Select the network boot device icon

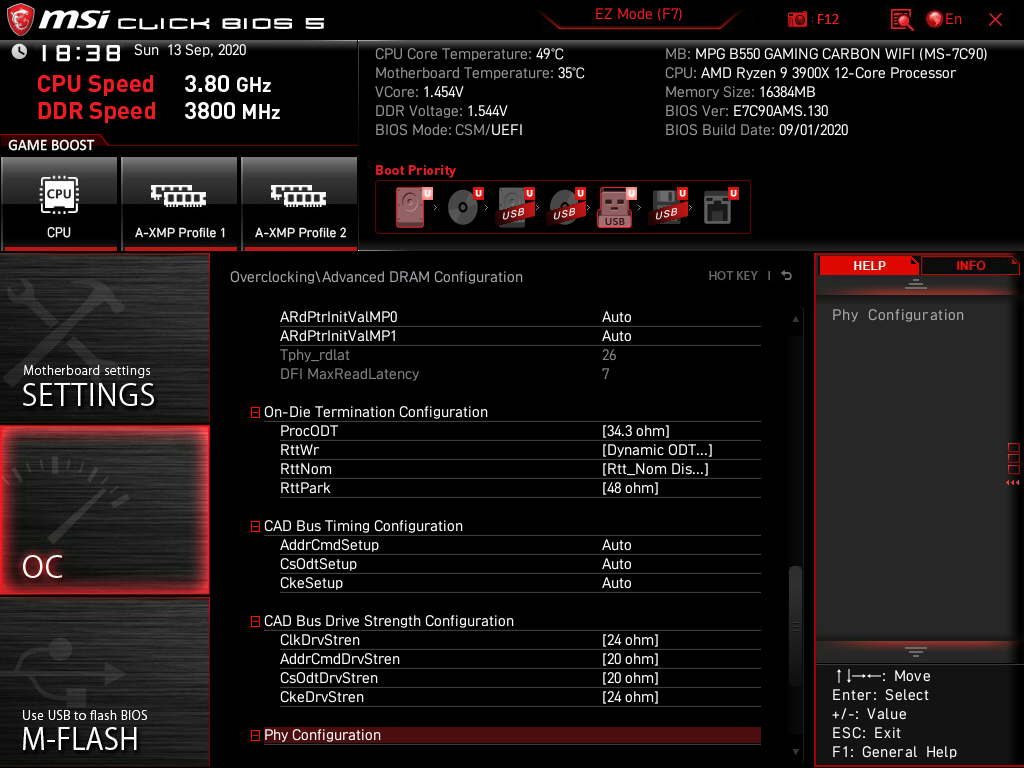point(719,207)
